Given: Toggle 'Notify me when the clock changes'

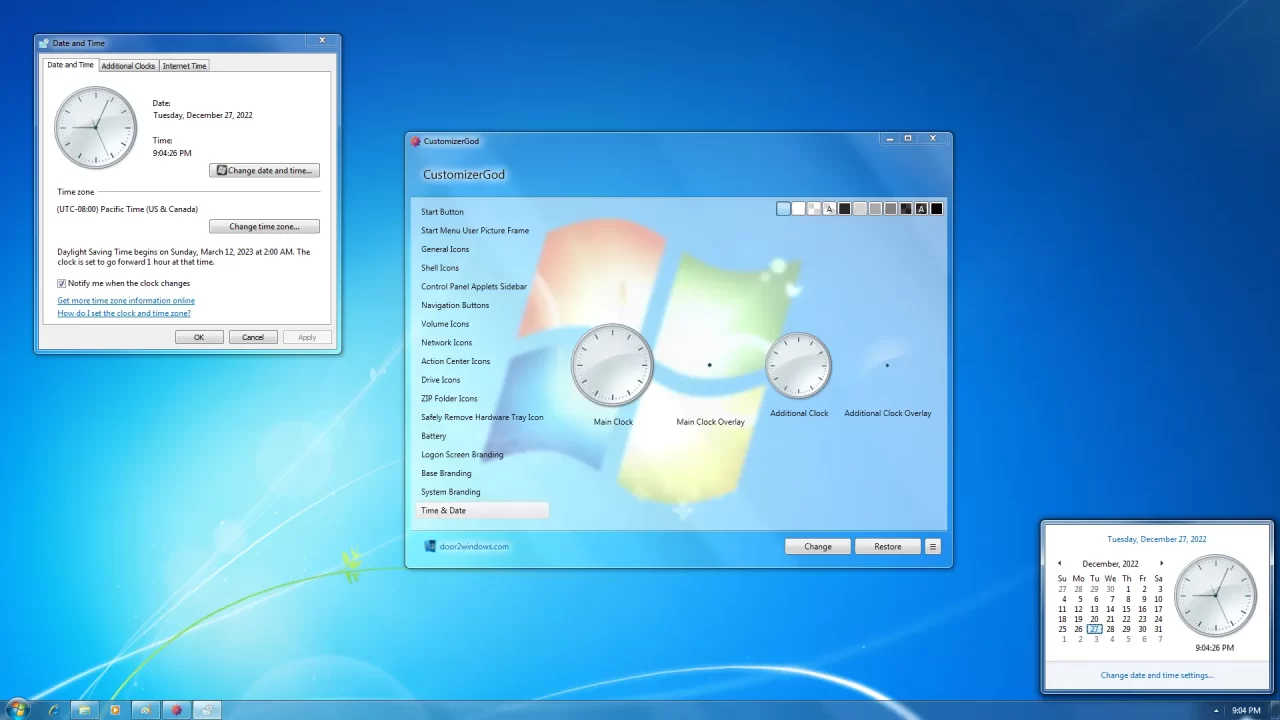Looking at the screenshot, I should 62,284.
